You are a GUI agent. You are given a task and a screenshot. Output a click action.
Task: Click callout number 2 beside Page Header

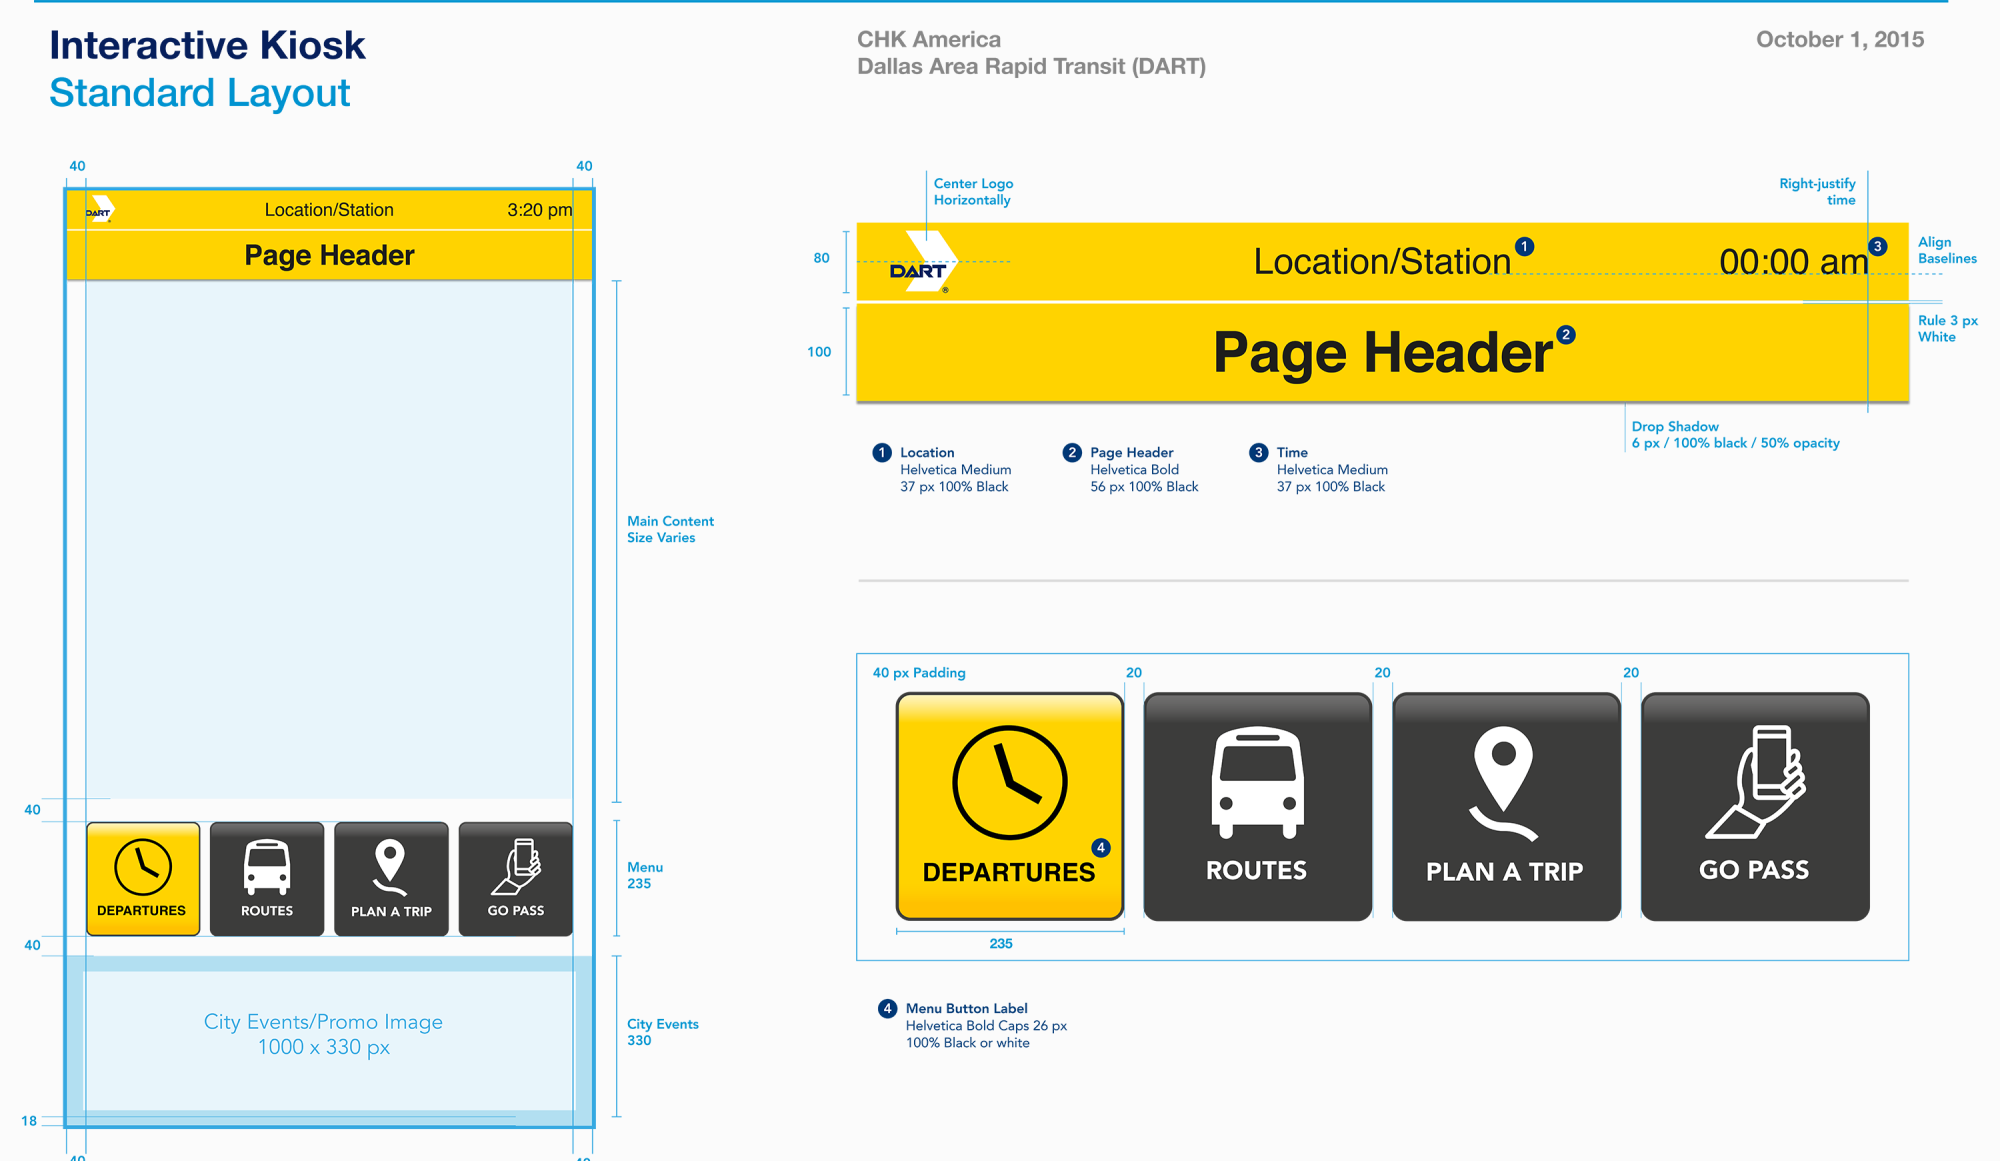coord(1566,335)
